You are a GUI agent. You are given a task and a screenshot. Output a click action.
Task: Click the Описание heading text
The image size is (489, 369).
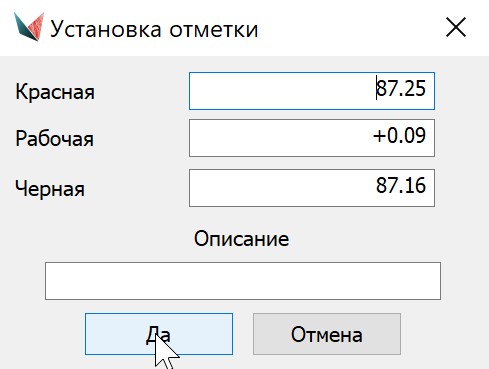(242, 239)
